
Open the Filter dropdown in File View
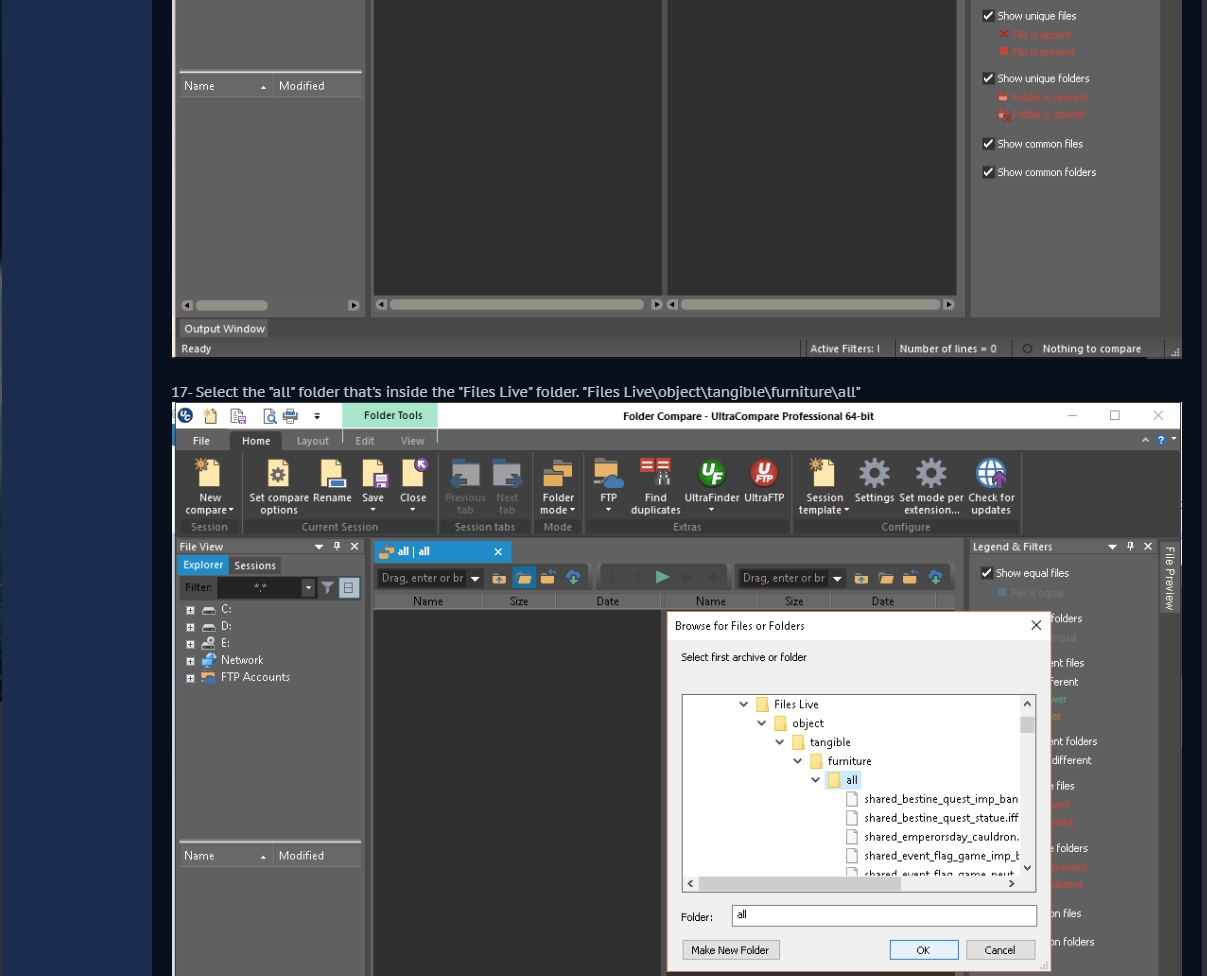click(x=308, y=588)
